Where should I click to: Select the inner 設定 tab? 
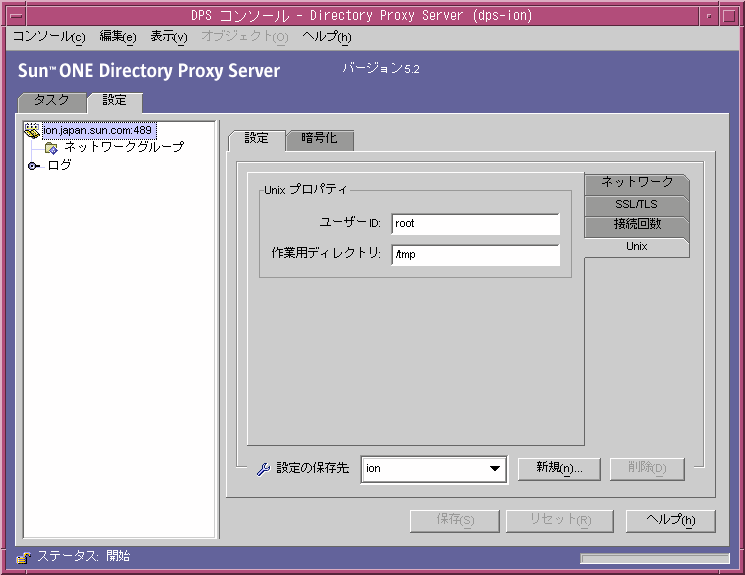pyautogui.click(x=257, y=139)
